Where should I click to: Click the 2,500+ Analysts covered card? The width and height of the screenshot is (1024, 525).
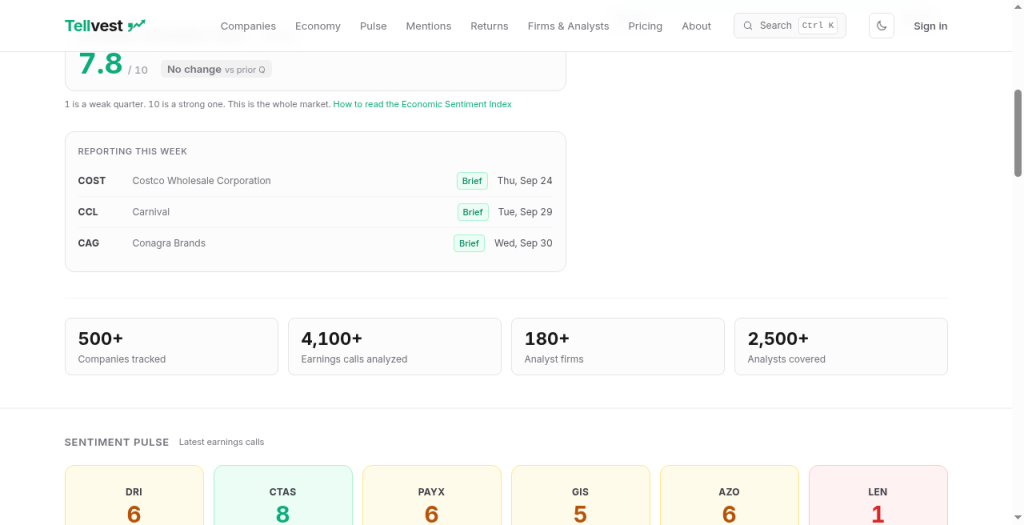[840, 347]
